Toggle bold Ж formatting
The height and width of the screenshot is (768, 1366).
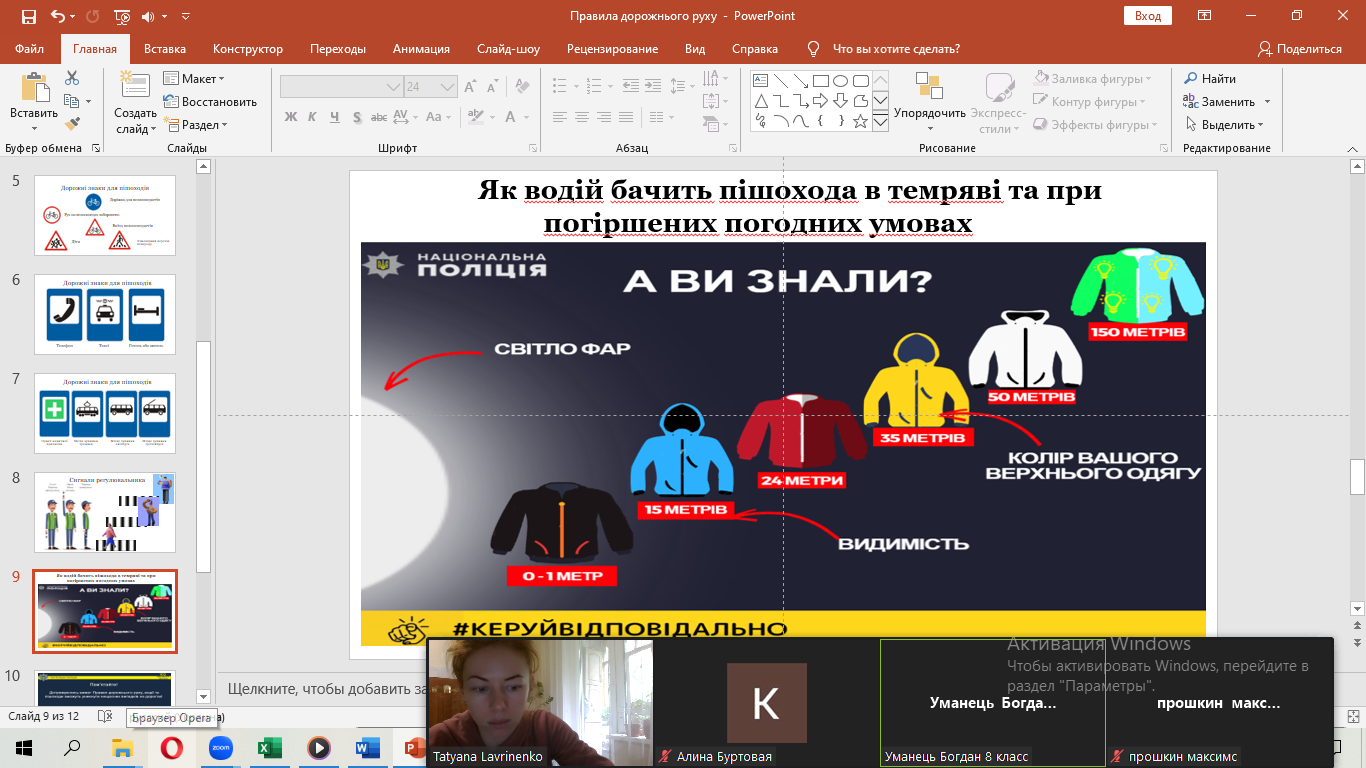coord(291,116)
